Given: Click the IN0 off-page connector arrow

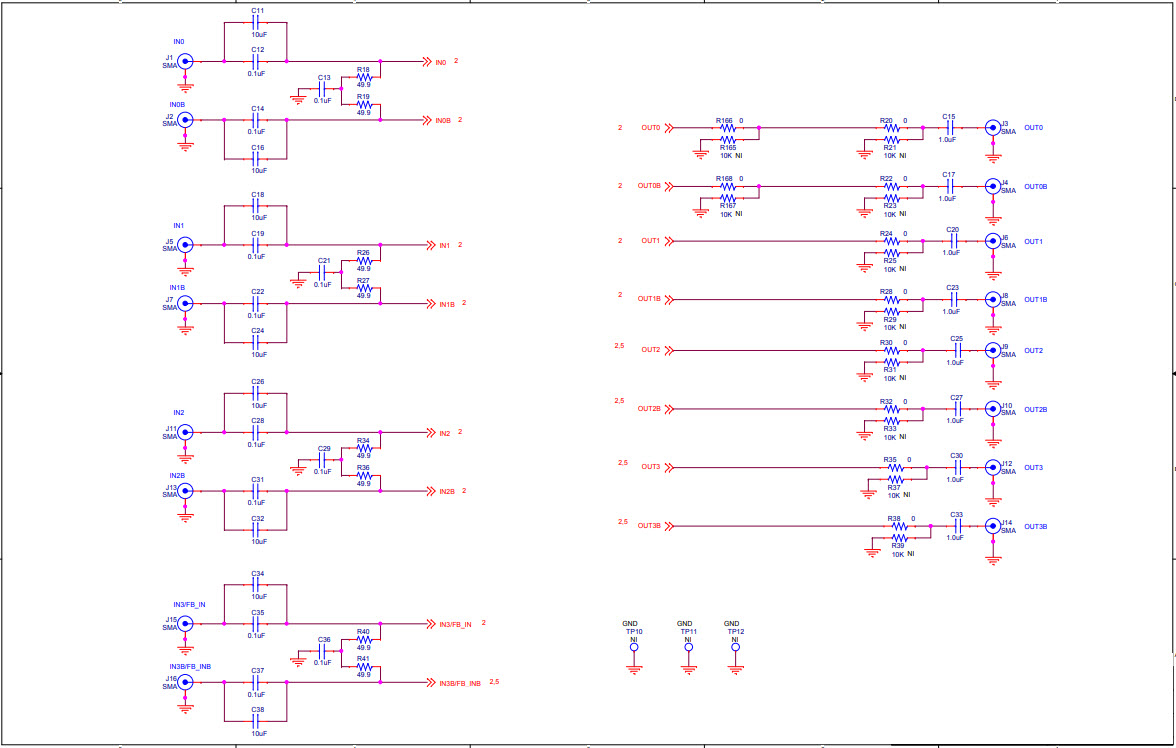Looking at the screenshot, I should click(428, 60).
